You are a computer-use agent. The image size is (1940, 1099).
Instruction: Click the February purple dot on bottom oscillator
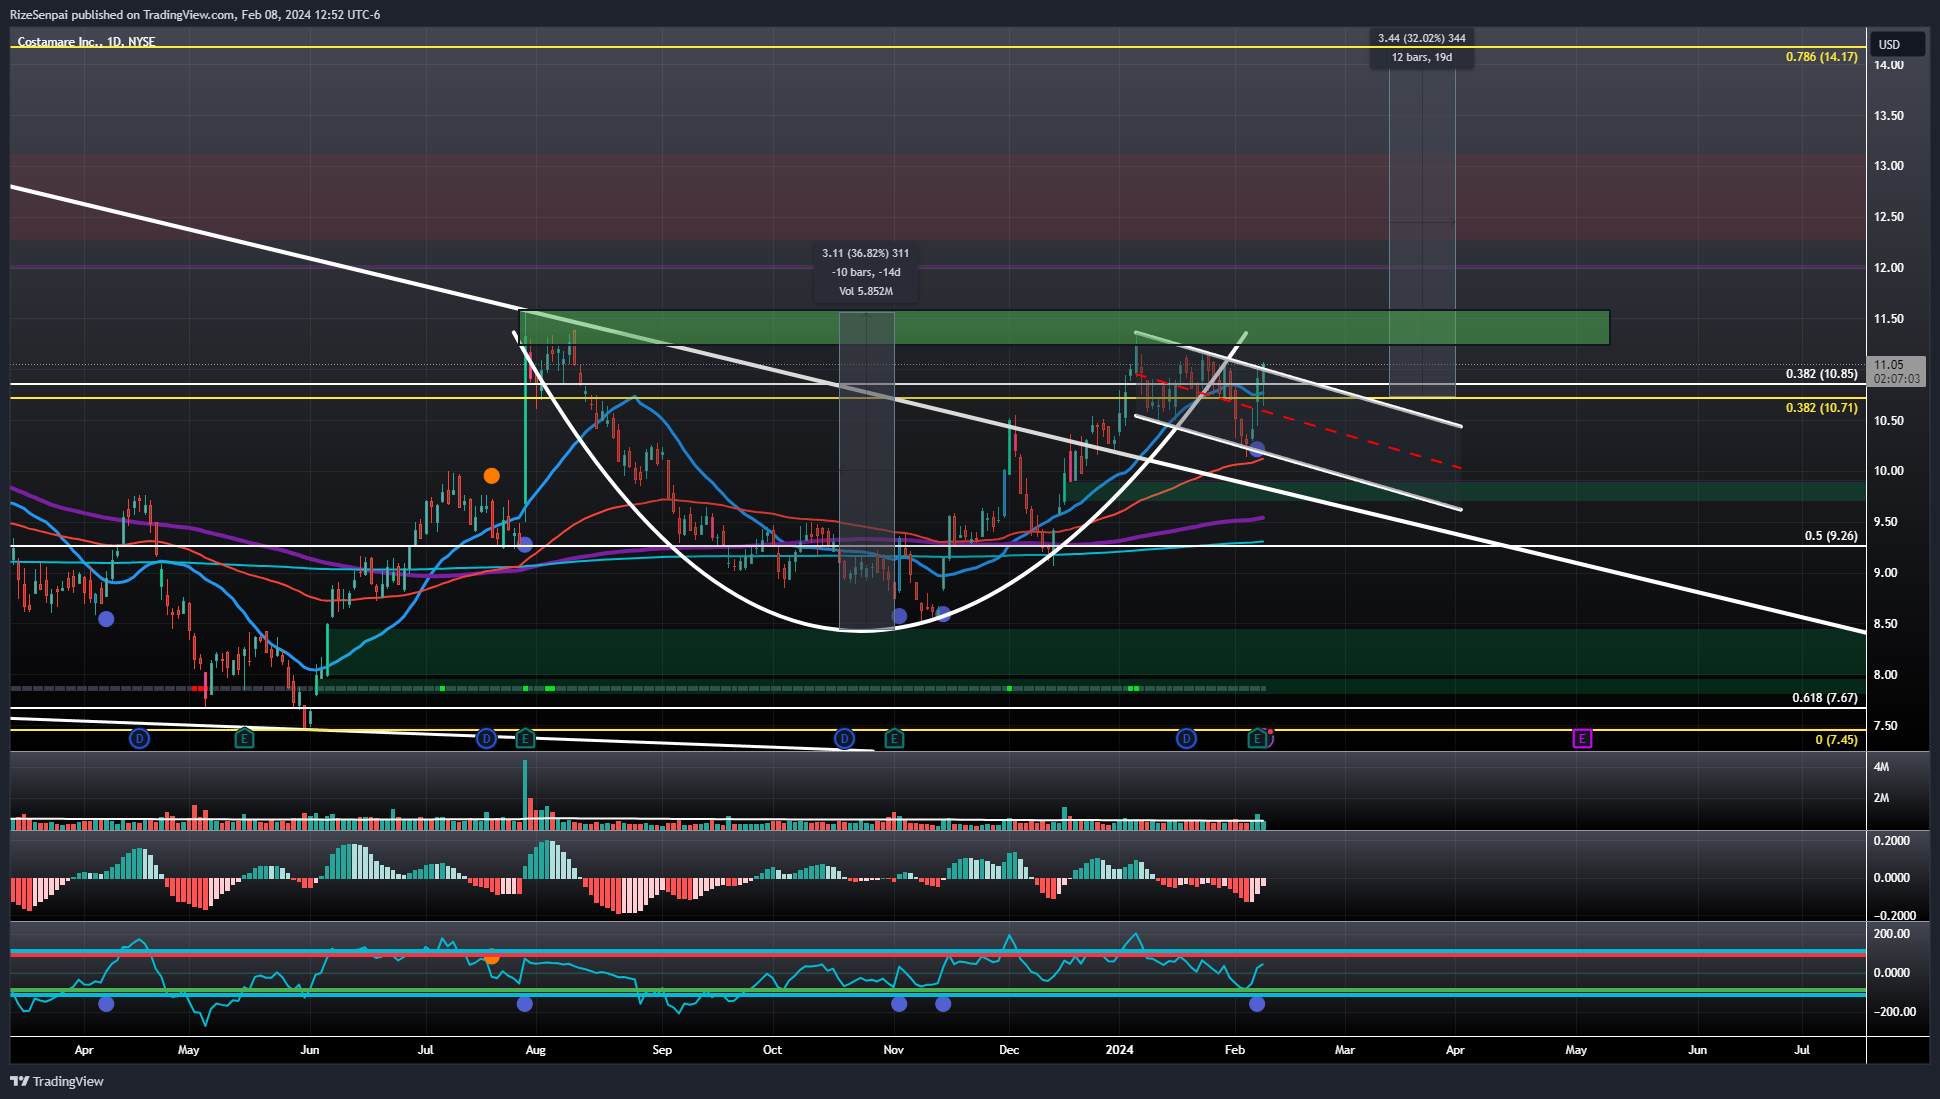(x=1257, y=1004)
